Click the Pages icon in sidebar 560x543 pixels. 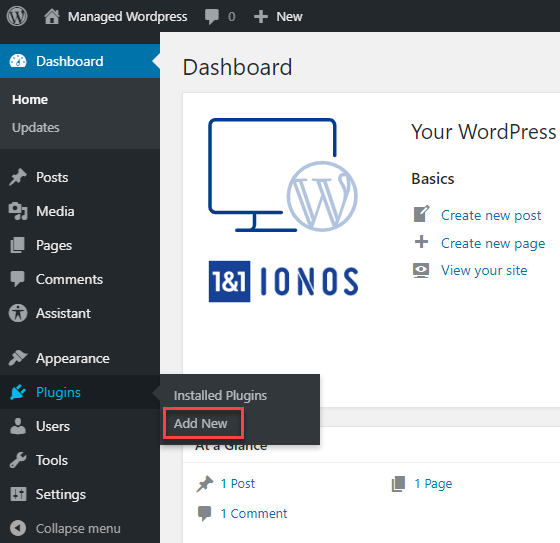click(x=18, y=245)
